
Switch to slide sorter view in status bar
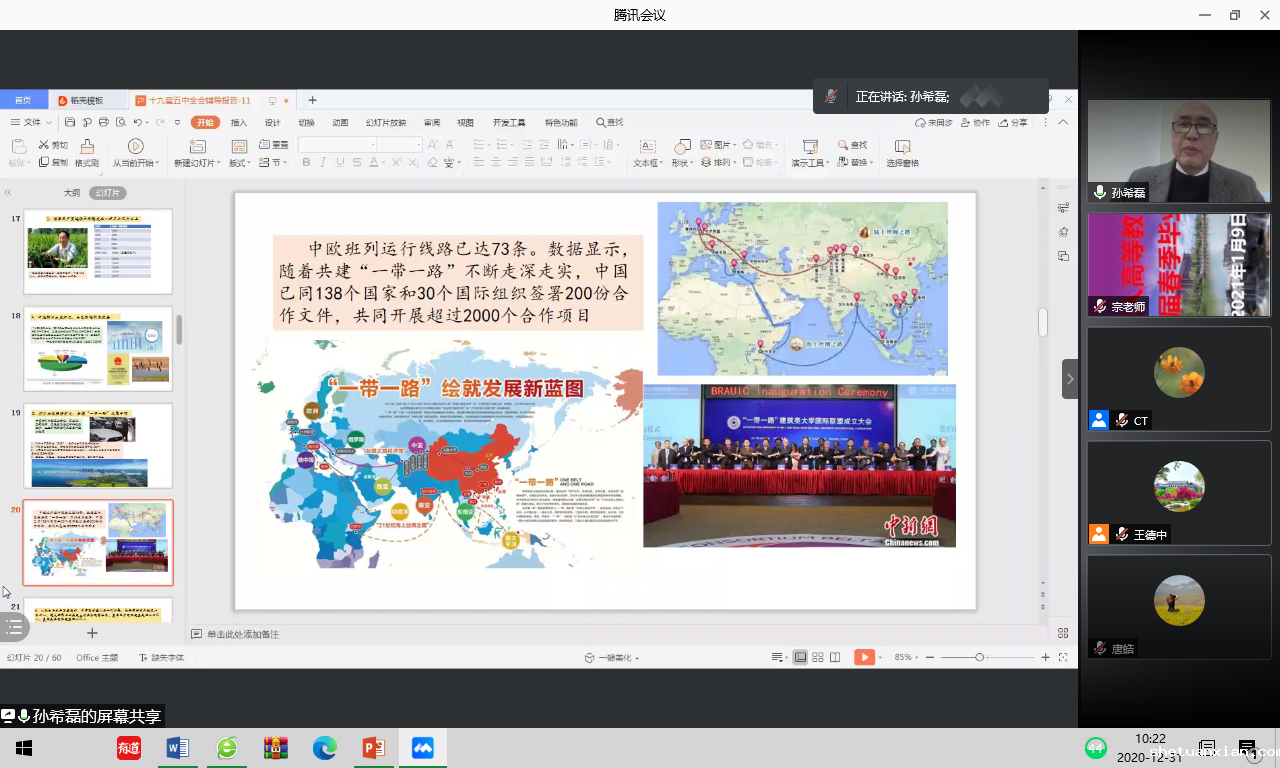click(x=818, y=657)
